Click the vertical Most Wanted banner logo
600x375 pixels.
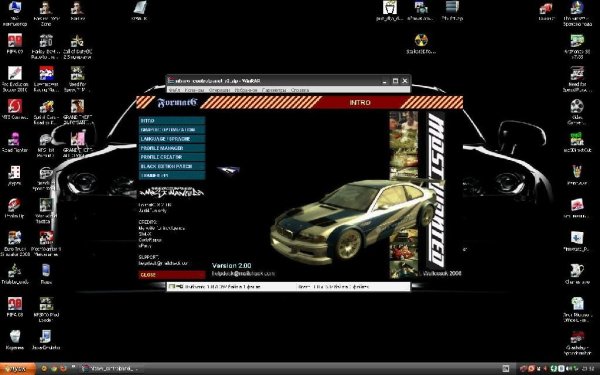click(x=435, y=191)
